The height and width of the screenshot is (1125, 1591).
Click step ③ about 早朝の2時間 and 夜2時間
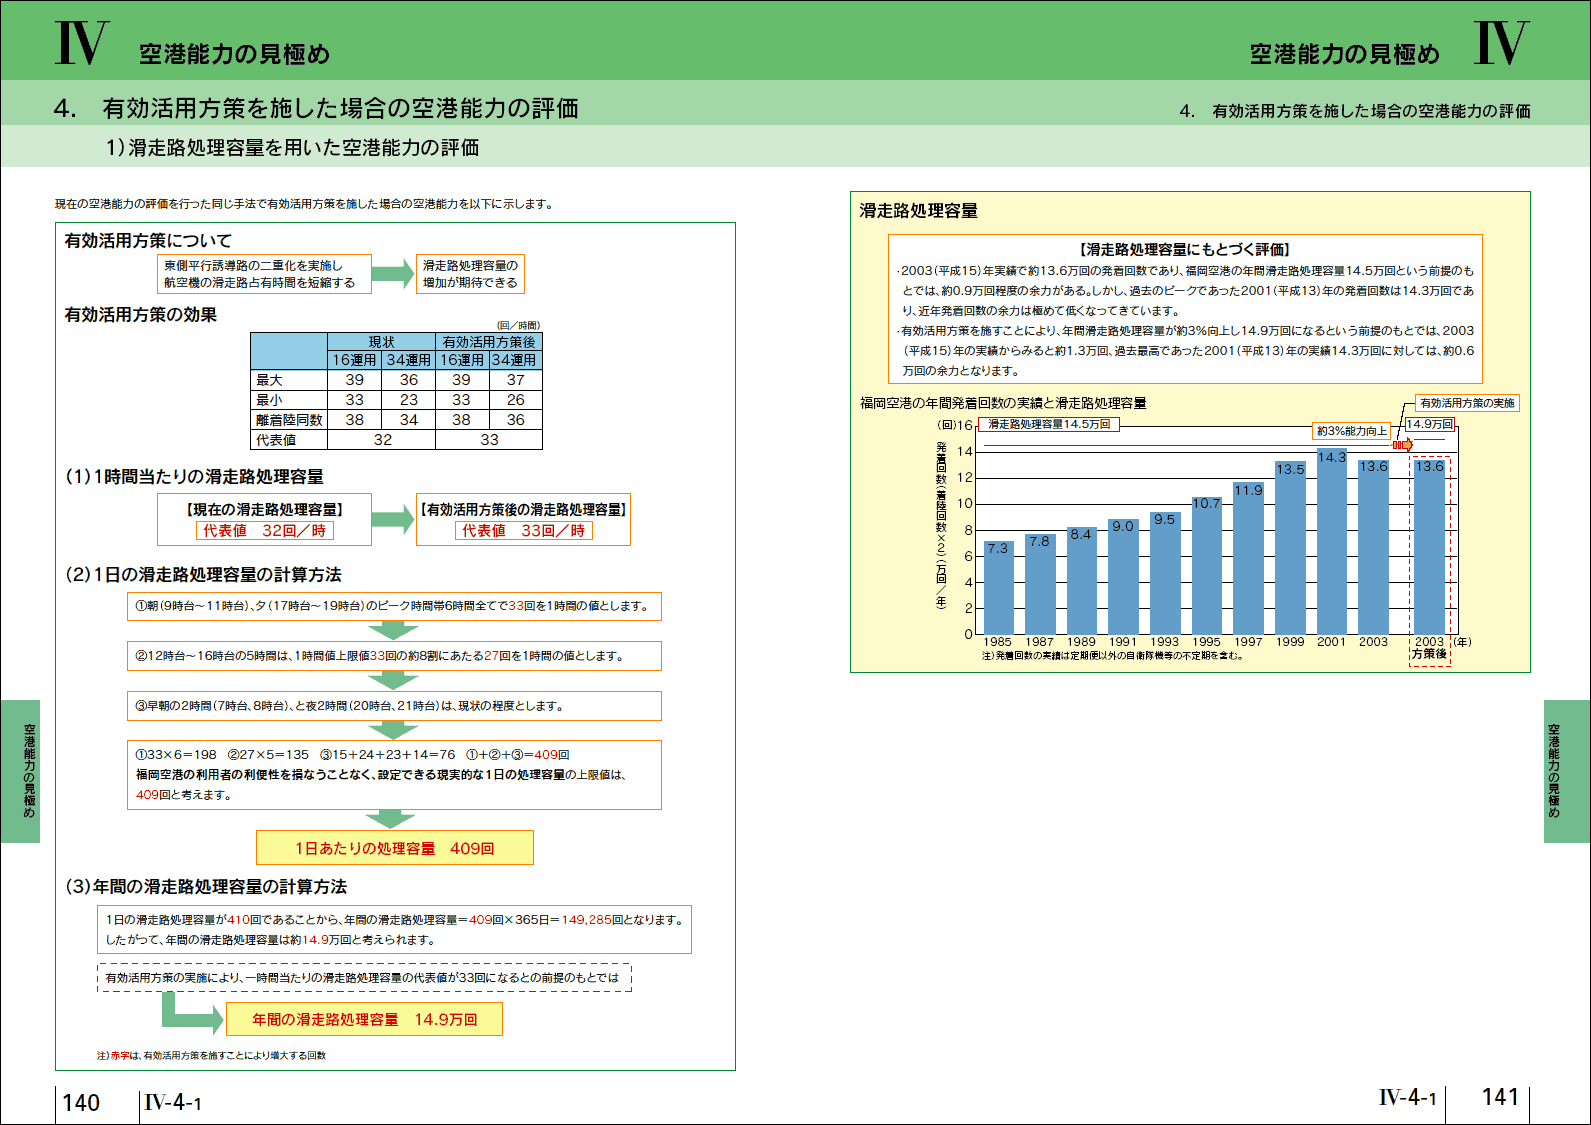click(x=394, y=706)
